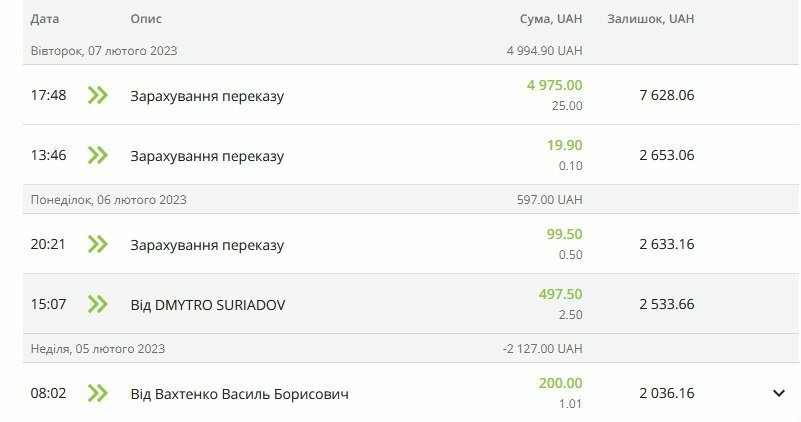Viewport: 801px width, 422px height.
Task: Click the Опис column header
Action: click(146, 19)
